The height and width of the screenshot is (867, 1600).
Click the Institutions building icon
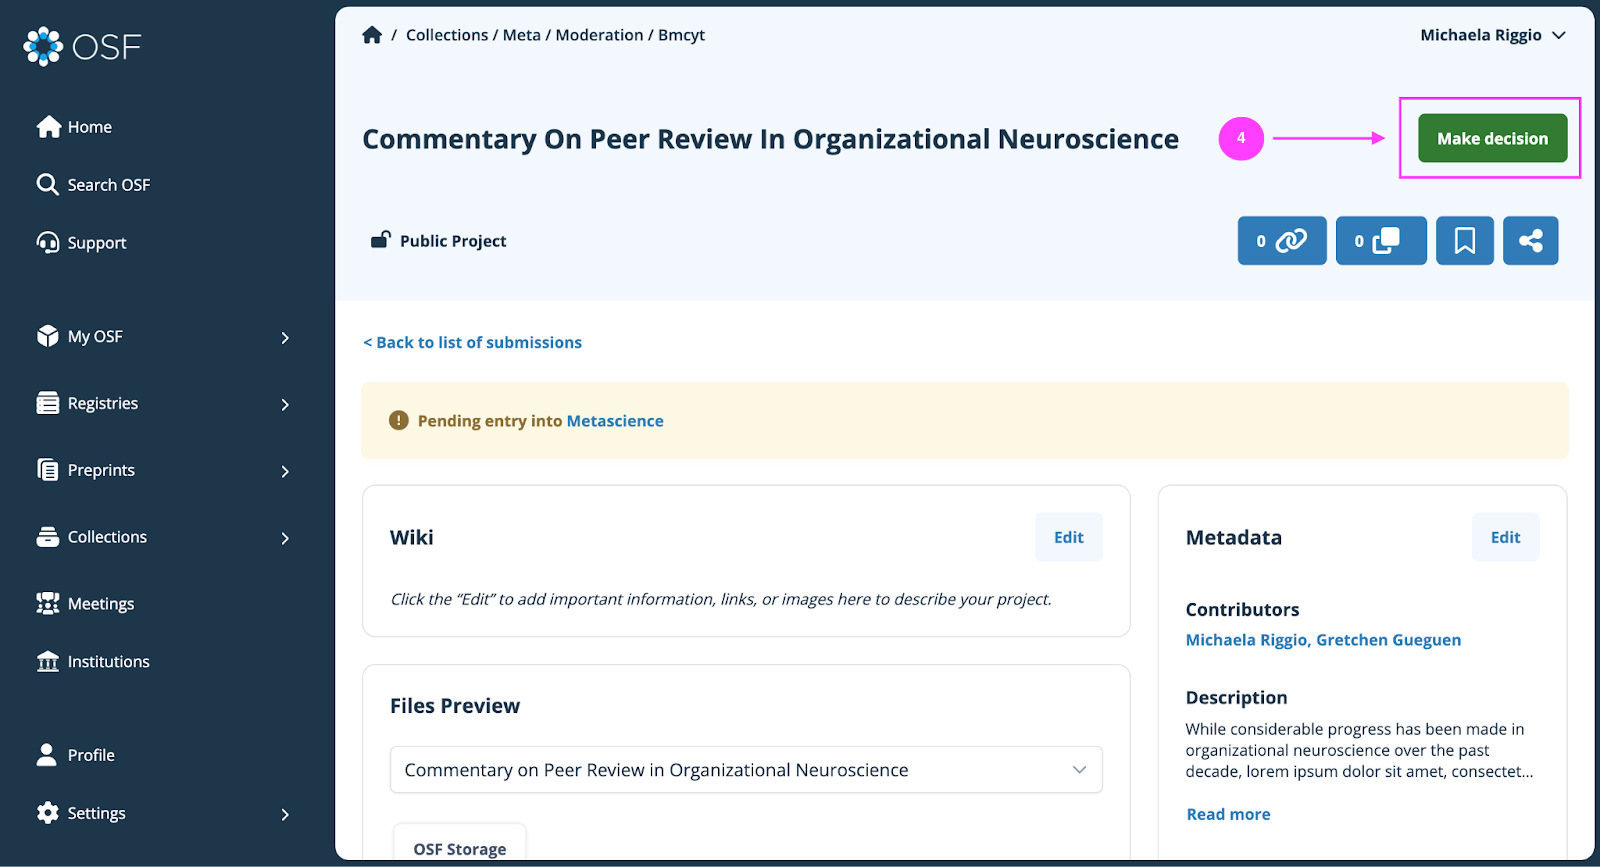click(x=47, y=661)
